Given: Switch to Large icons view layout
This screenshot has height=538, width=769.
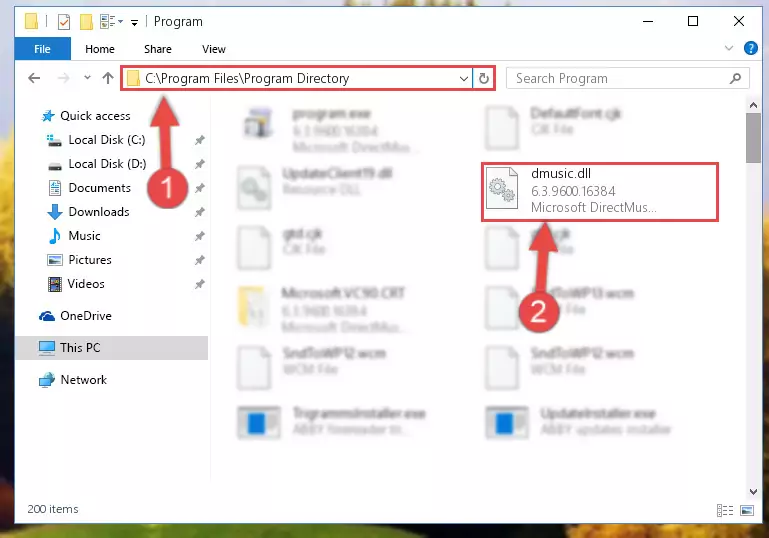Looking at the screenshot, I should coord(746,511).
